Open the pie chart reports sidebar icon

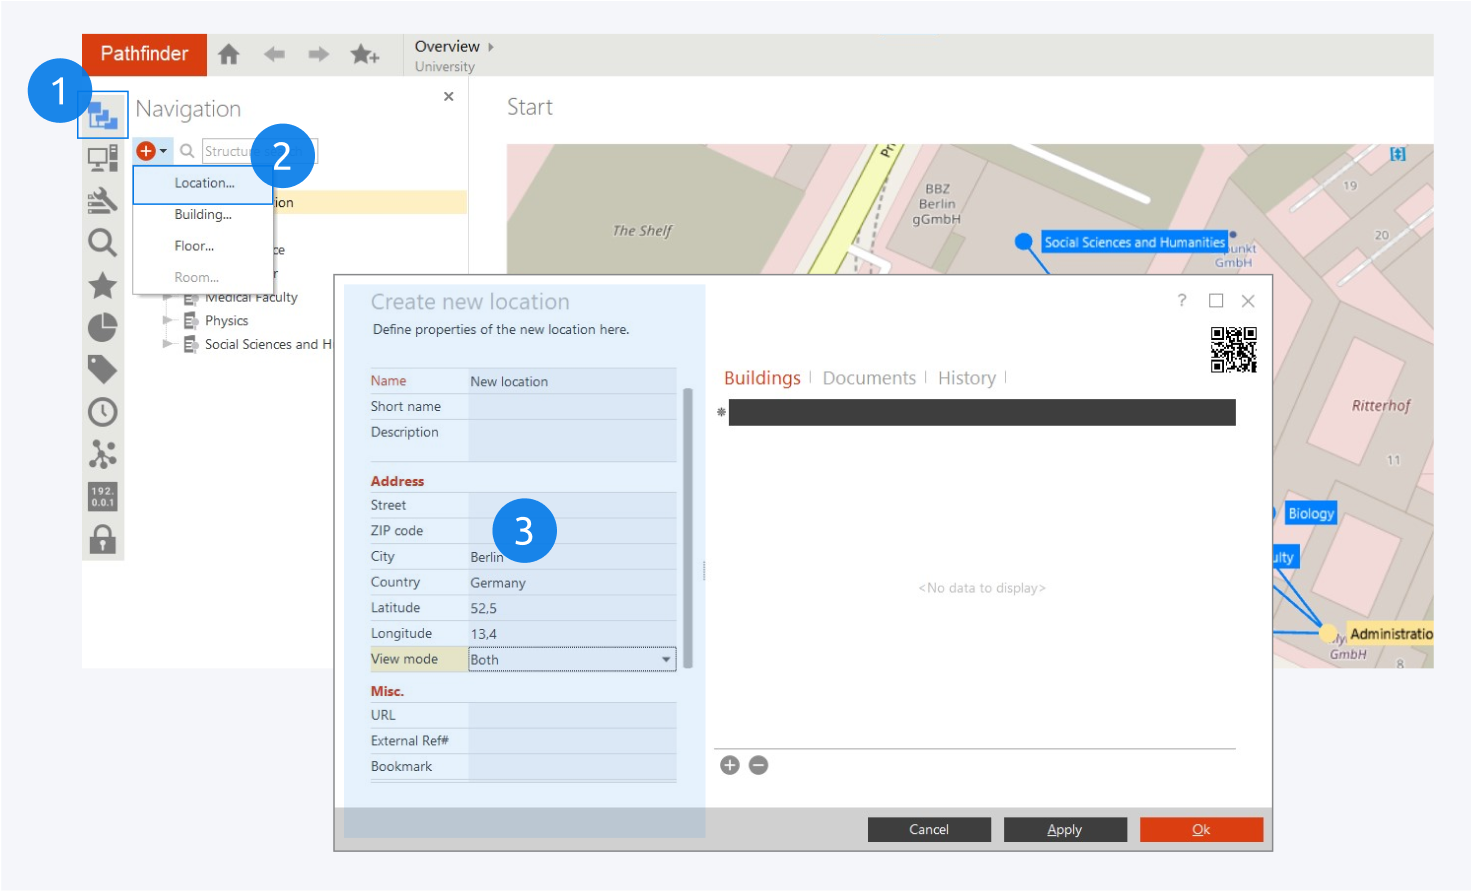pos(102,327)
